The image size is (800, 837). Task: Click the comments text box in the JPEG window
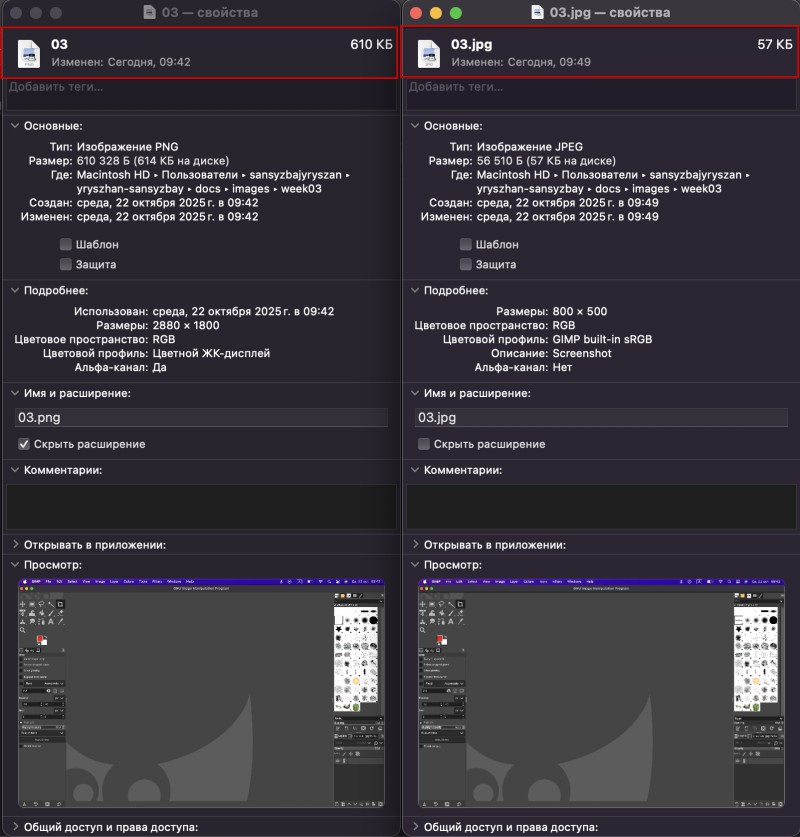[x=600, y=506]
